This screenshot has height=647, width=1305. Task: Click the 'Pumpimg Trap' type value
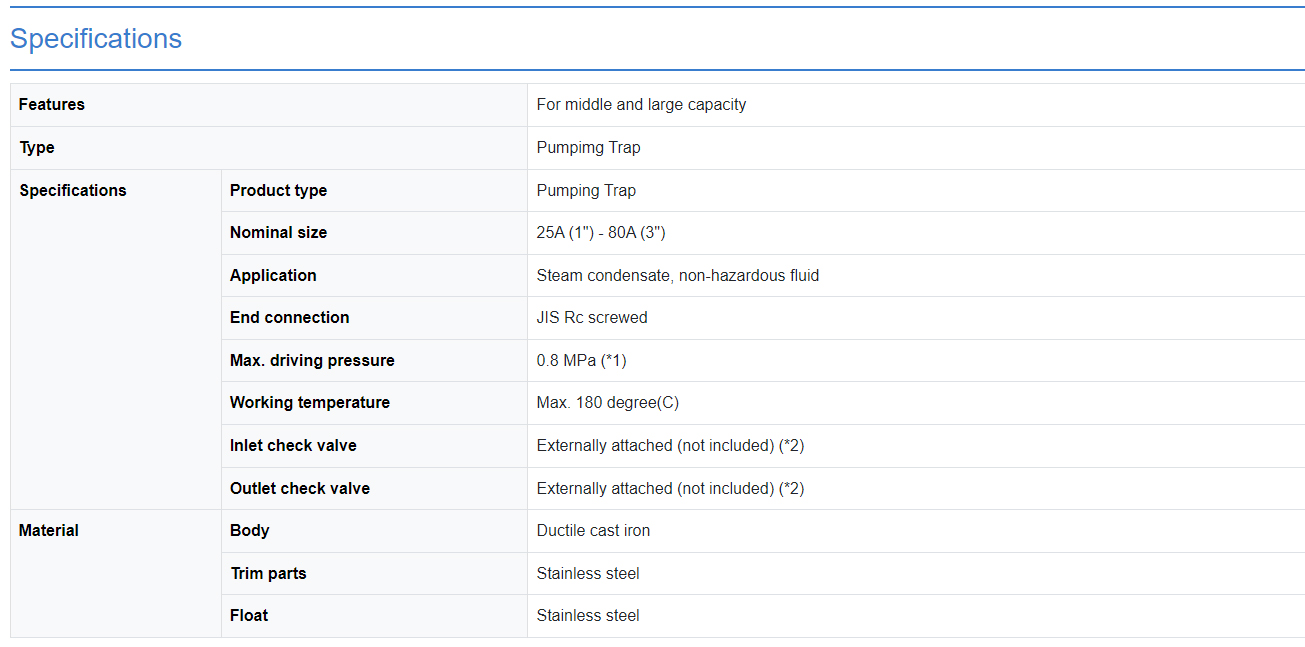(x=588, y=148)
